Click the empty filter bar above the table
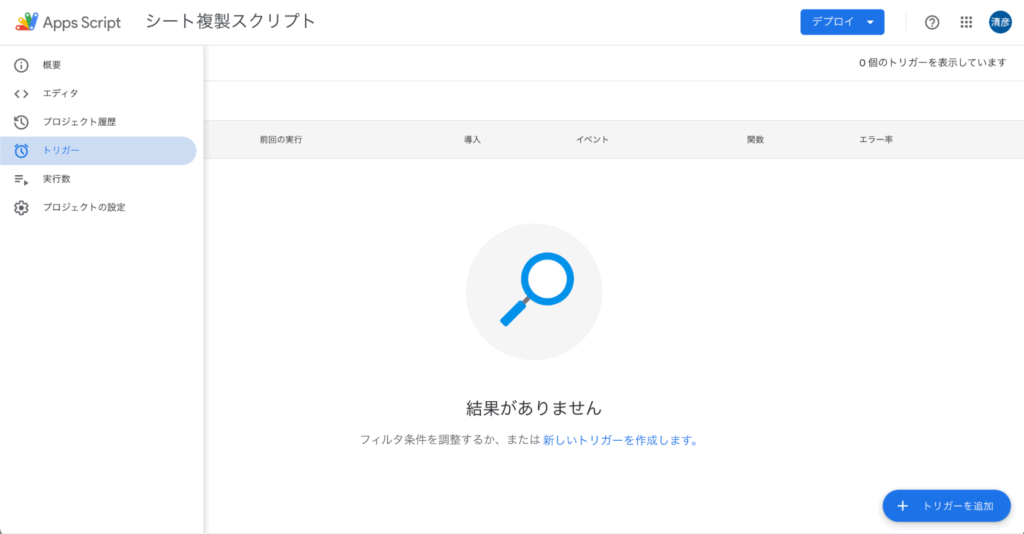Viewport: 1024px width, 534px height. [x=614, y=101]
